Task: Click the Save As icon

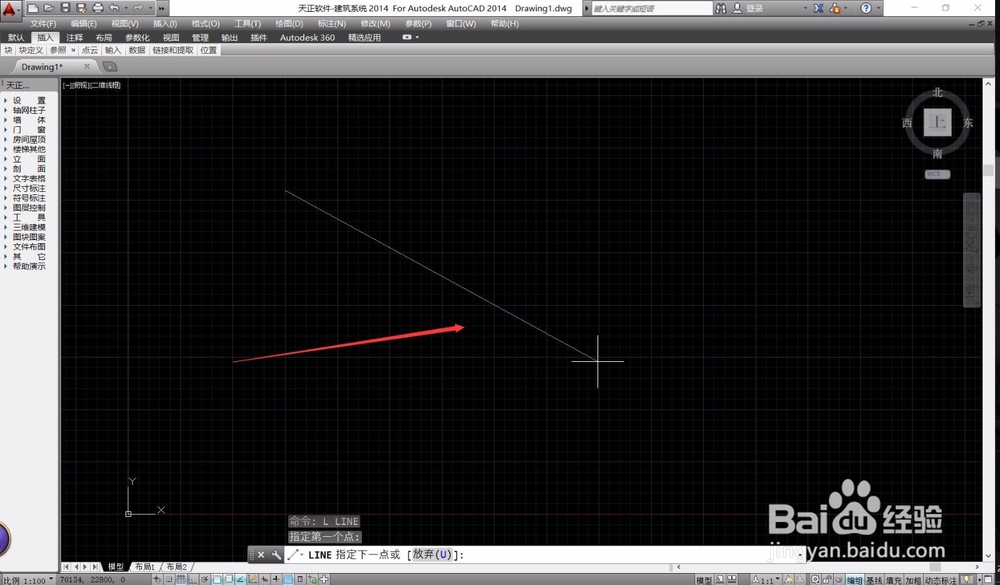Action: click(x=81, y=8)
